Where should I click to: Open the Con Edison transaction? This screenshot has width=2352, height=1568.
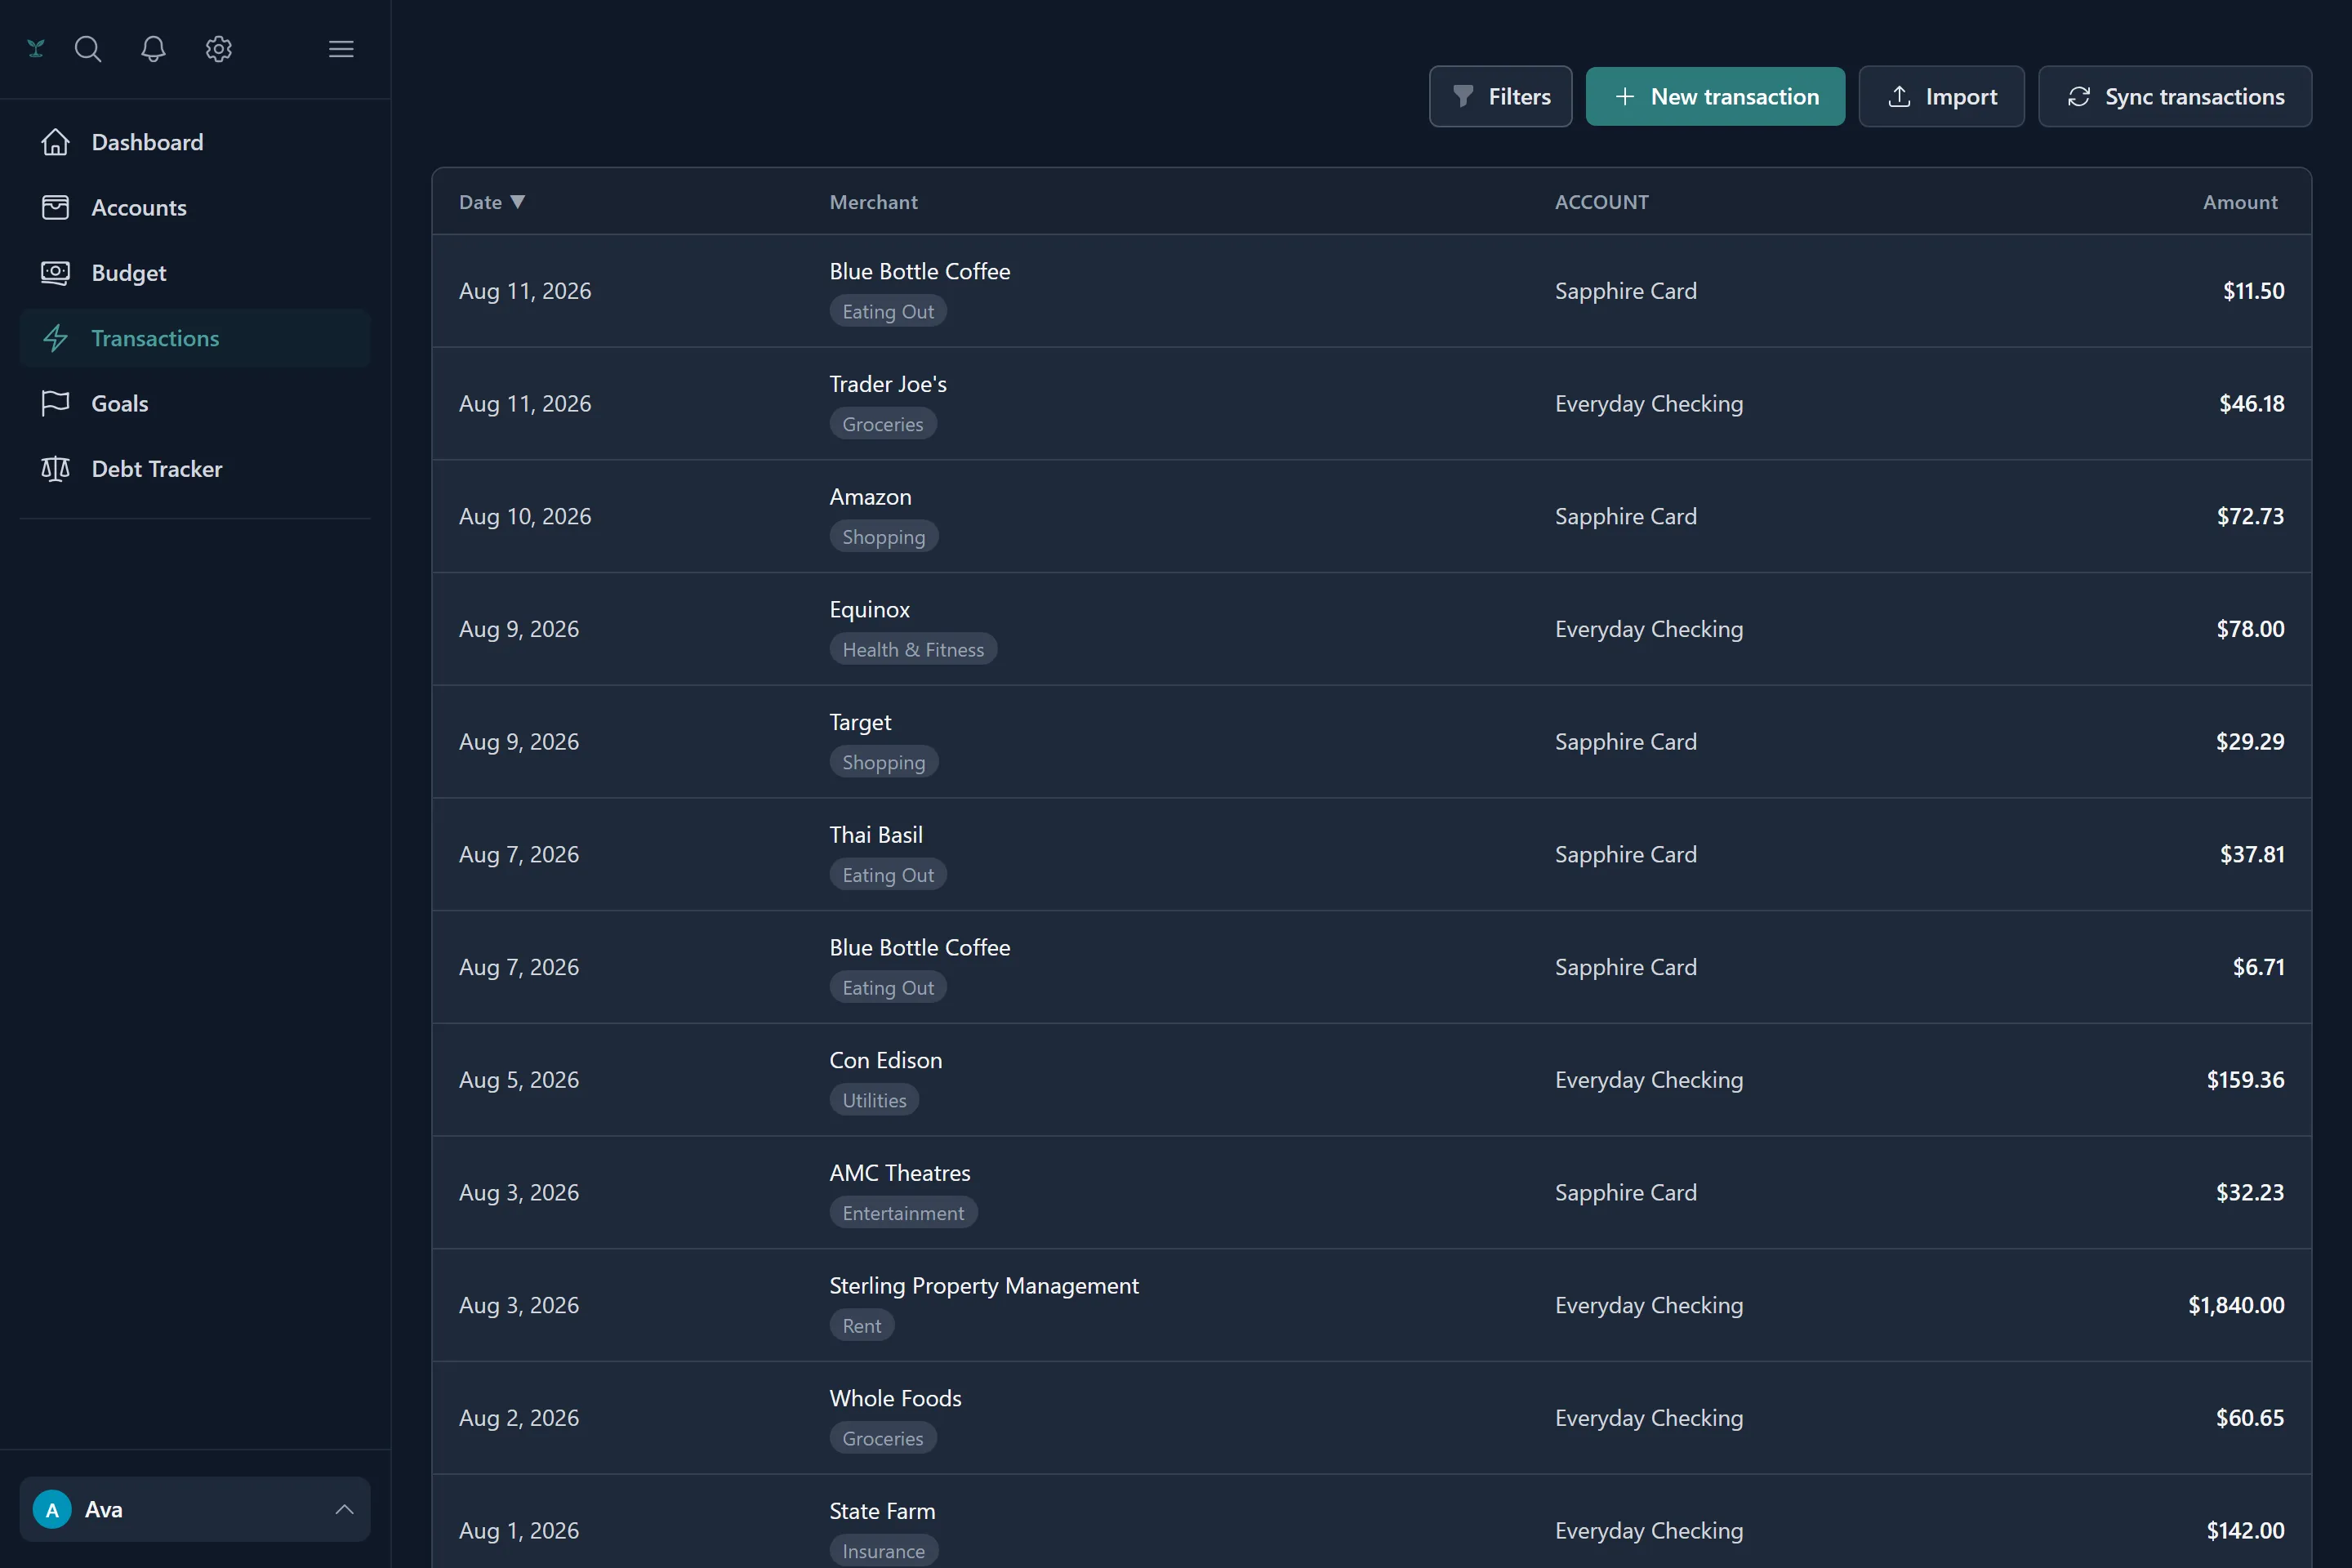coord(1371,1080)
